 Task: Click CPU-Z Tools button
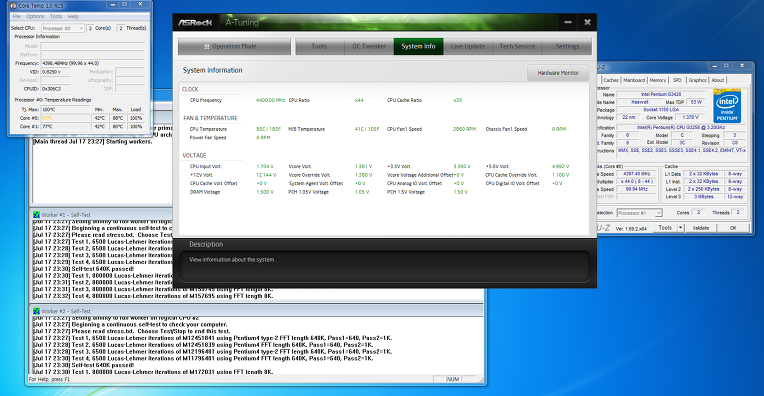coord(665,227)
